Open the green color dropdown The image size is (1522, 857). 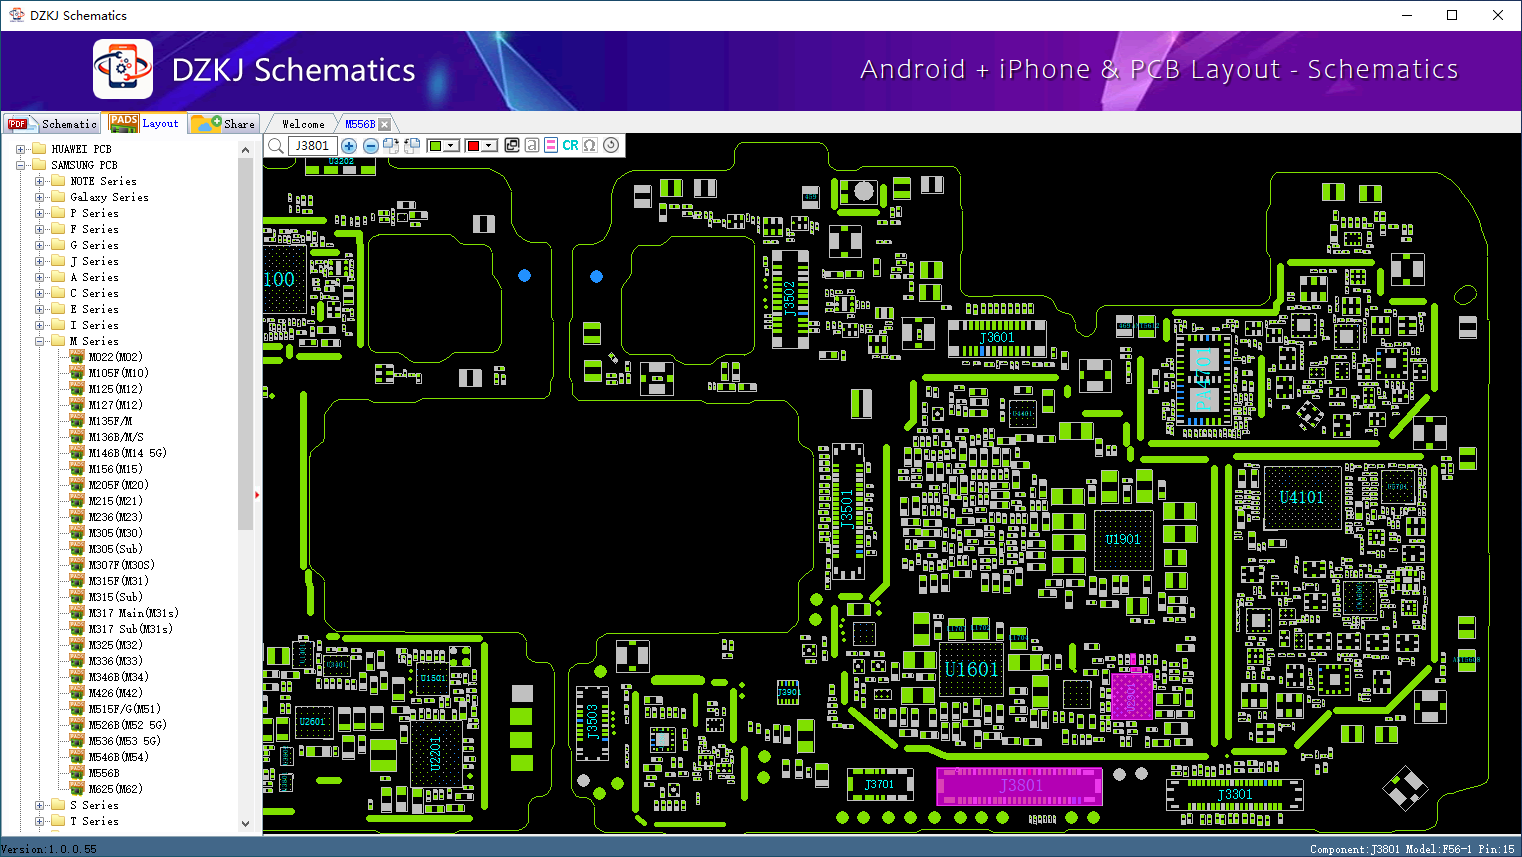[451, 146]
